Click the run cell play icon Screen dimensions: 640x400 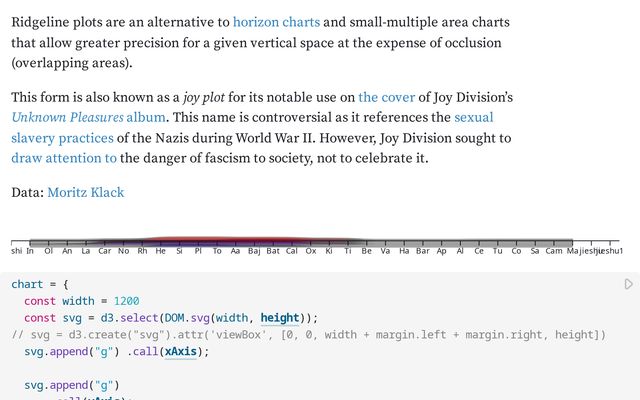coord(628,284)
